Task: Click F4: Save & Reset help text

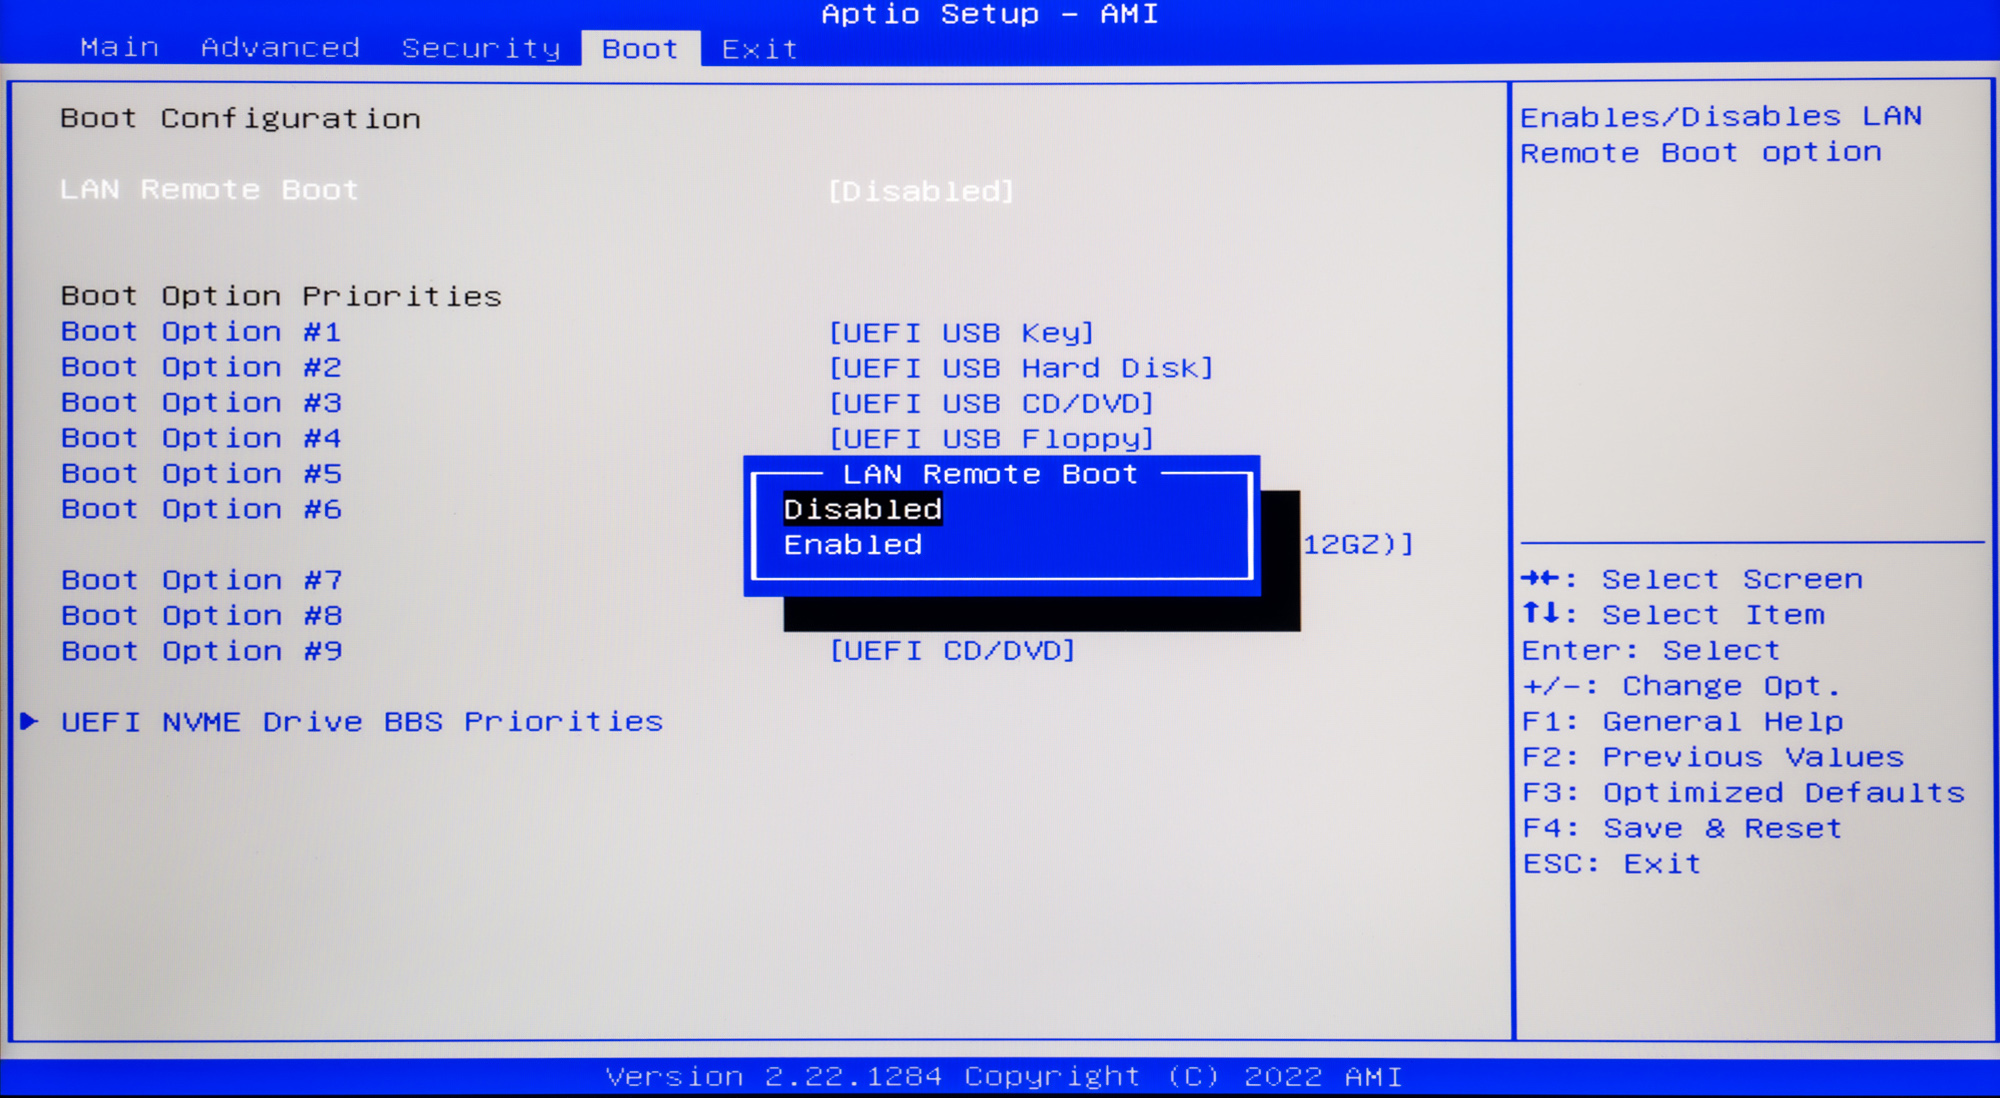Action: click(x=1681, y=828)
